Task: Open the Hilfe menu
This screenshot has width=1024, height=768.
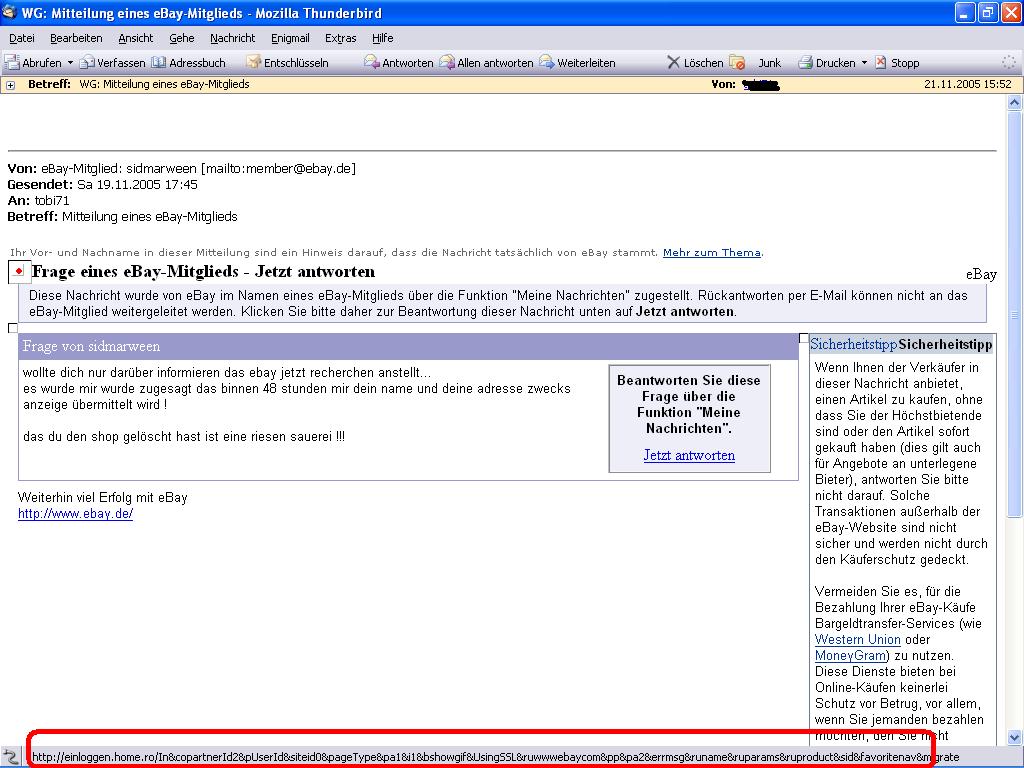Action: point(383,38)
